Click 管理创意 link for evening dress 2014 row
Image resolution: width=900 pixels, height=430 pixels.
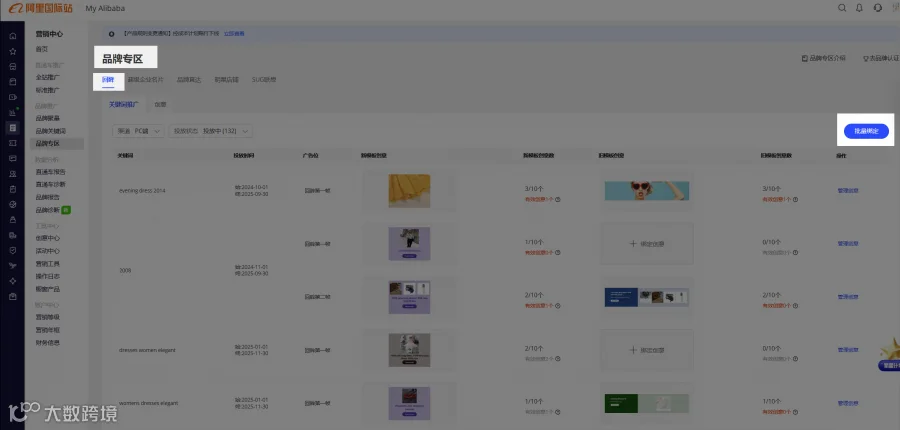point(848,191)
